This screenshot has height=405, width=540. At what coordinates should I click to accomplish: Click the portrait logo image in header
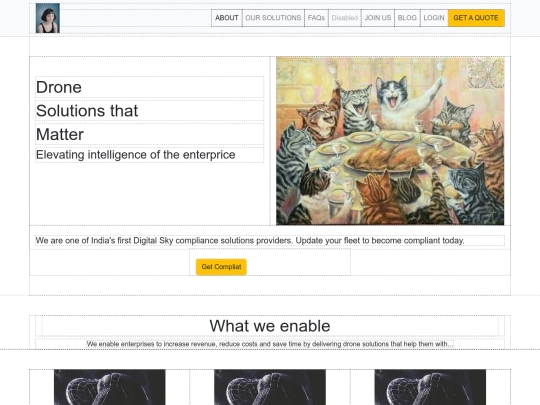(x=48, y=18)
